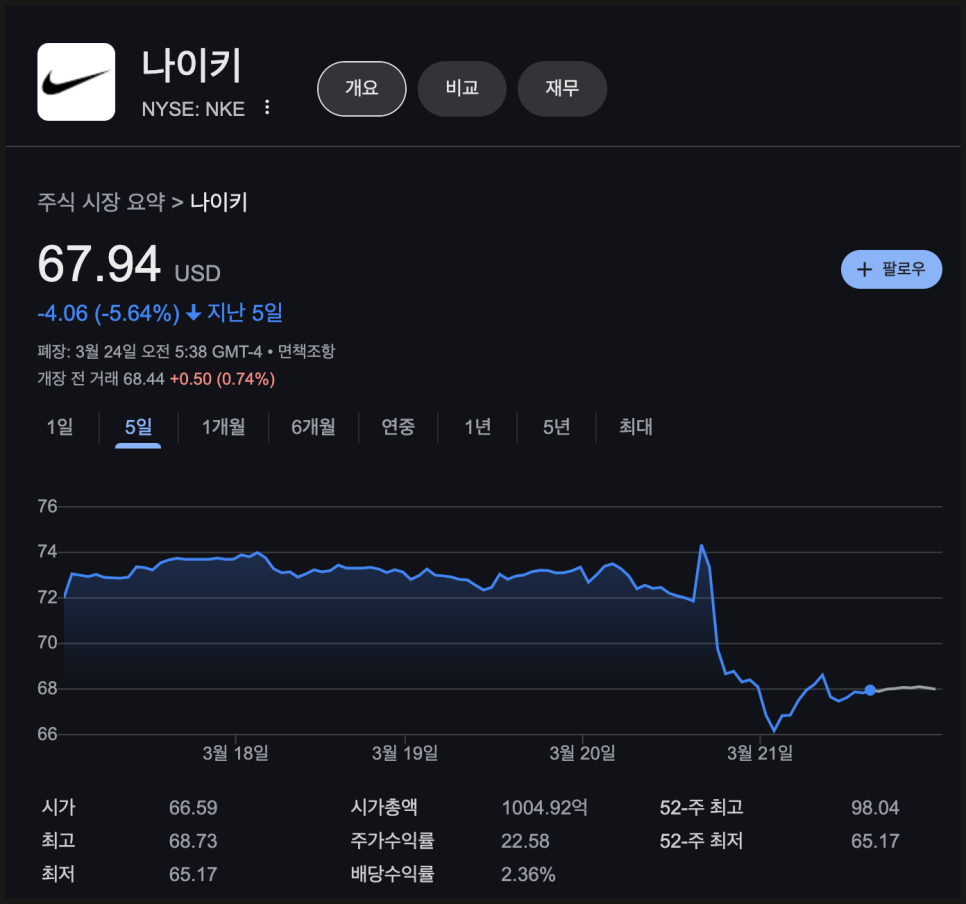
Task: Open the 재무 financials chip
Action: (x=562, y=89)
